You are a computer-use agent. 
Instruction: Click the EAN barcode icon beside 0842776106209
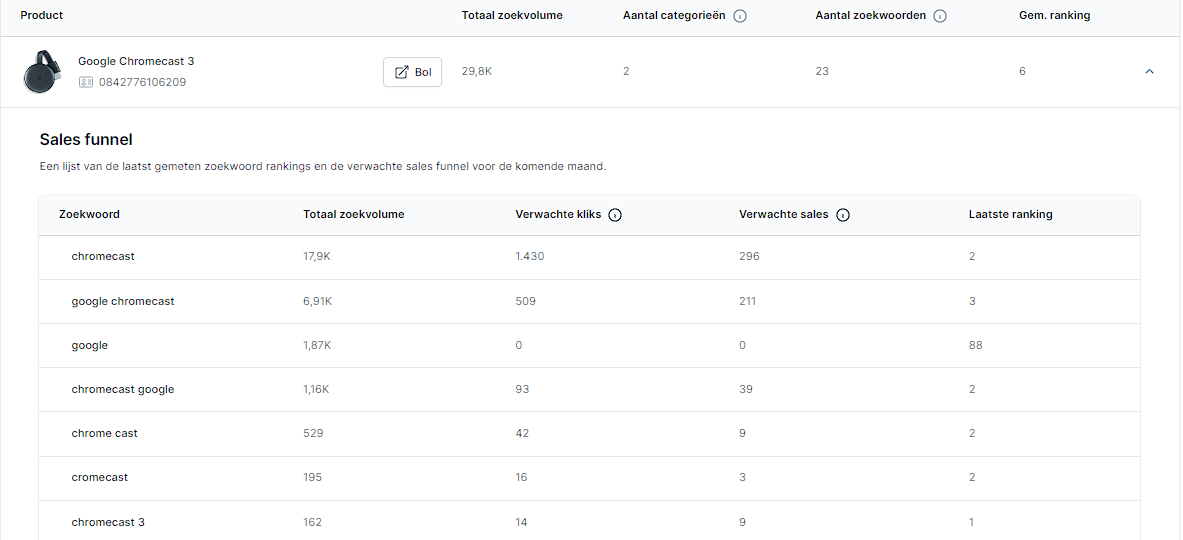tap(85, 81)
